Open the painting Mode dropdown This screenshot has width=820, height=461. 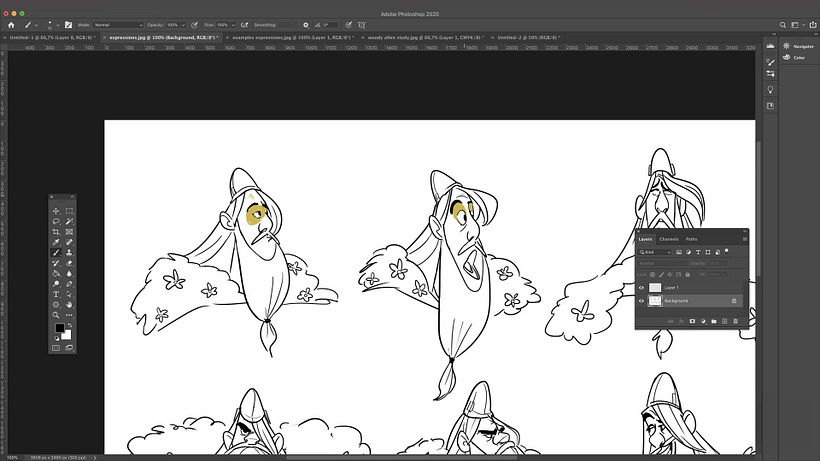(x=118, y=25)
